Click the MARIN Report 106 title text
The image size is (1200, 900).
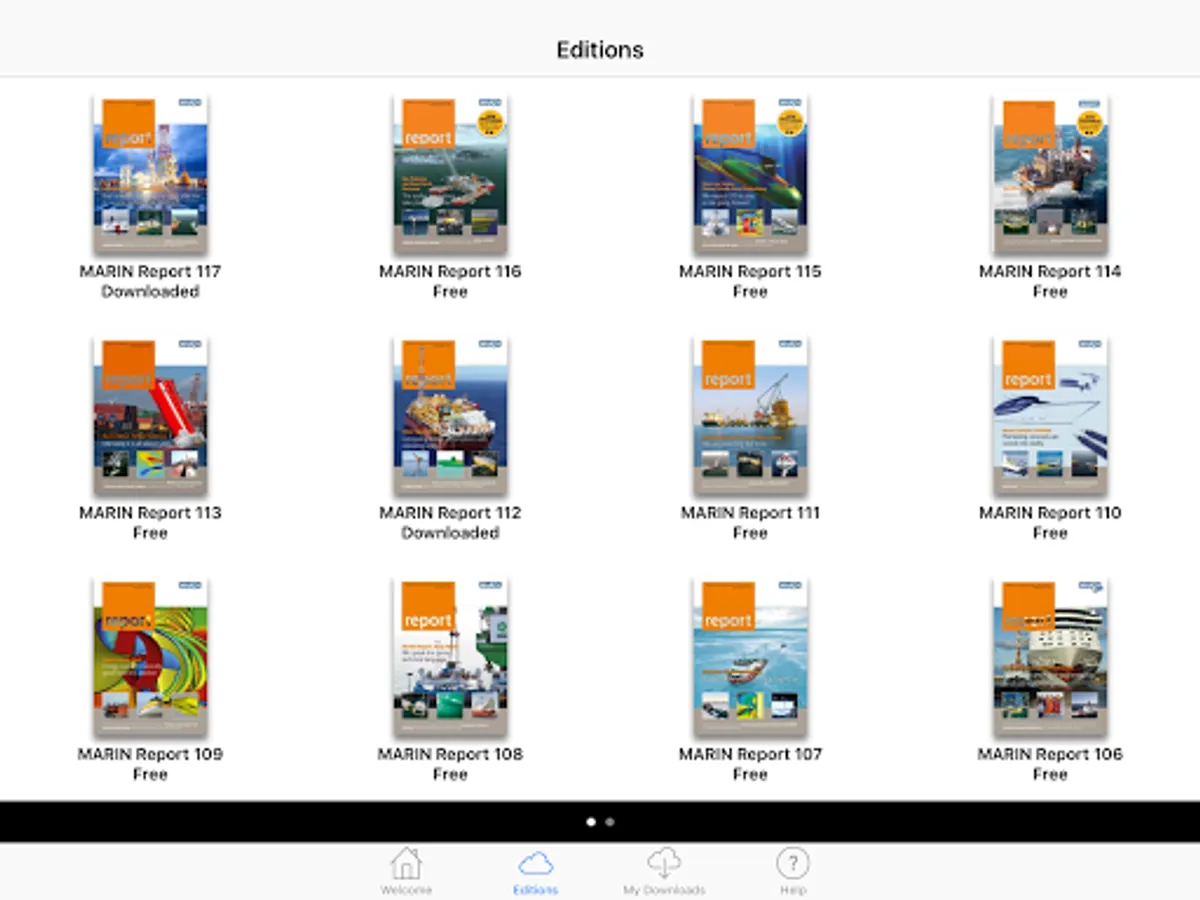pyautogui.click(x=1050, y=754)
